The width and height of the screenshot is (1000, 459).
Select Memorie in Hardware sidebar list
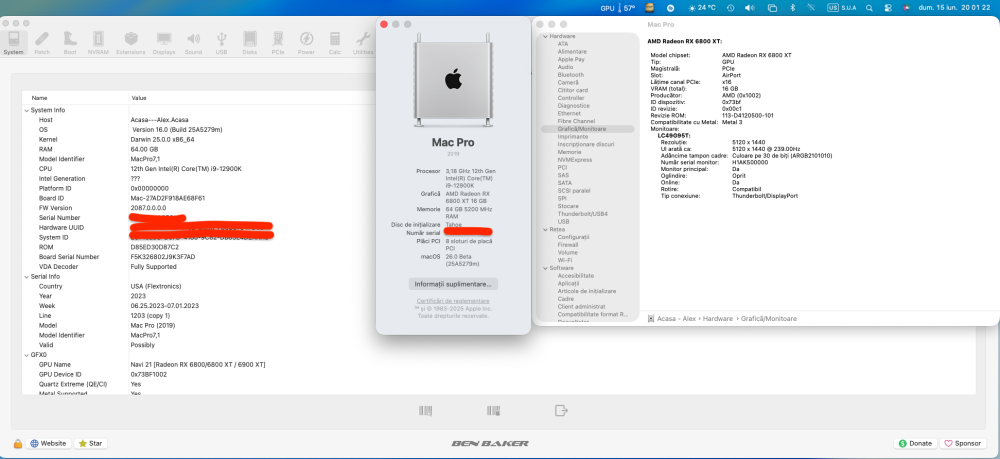point(570,152)
